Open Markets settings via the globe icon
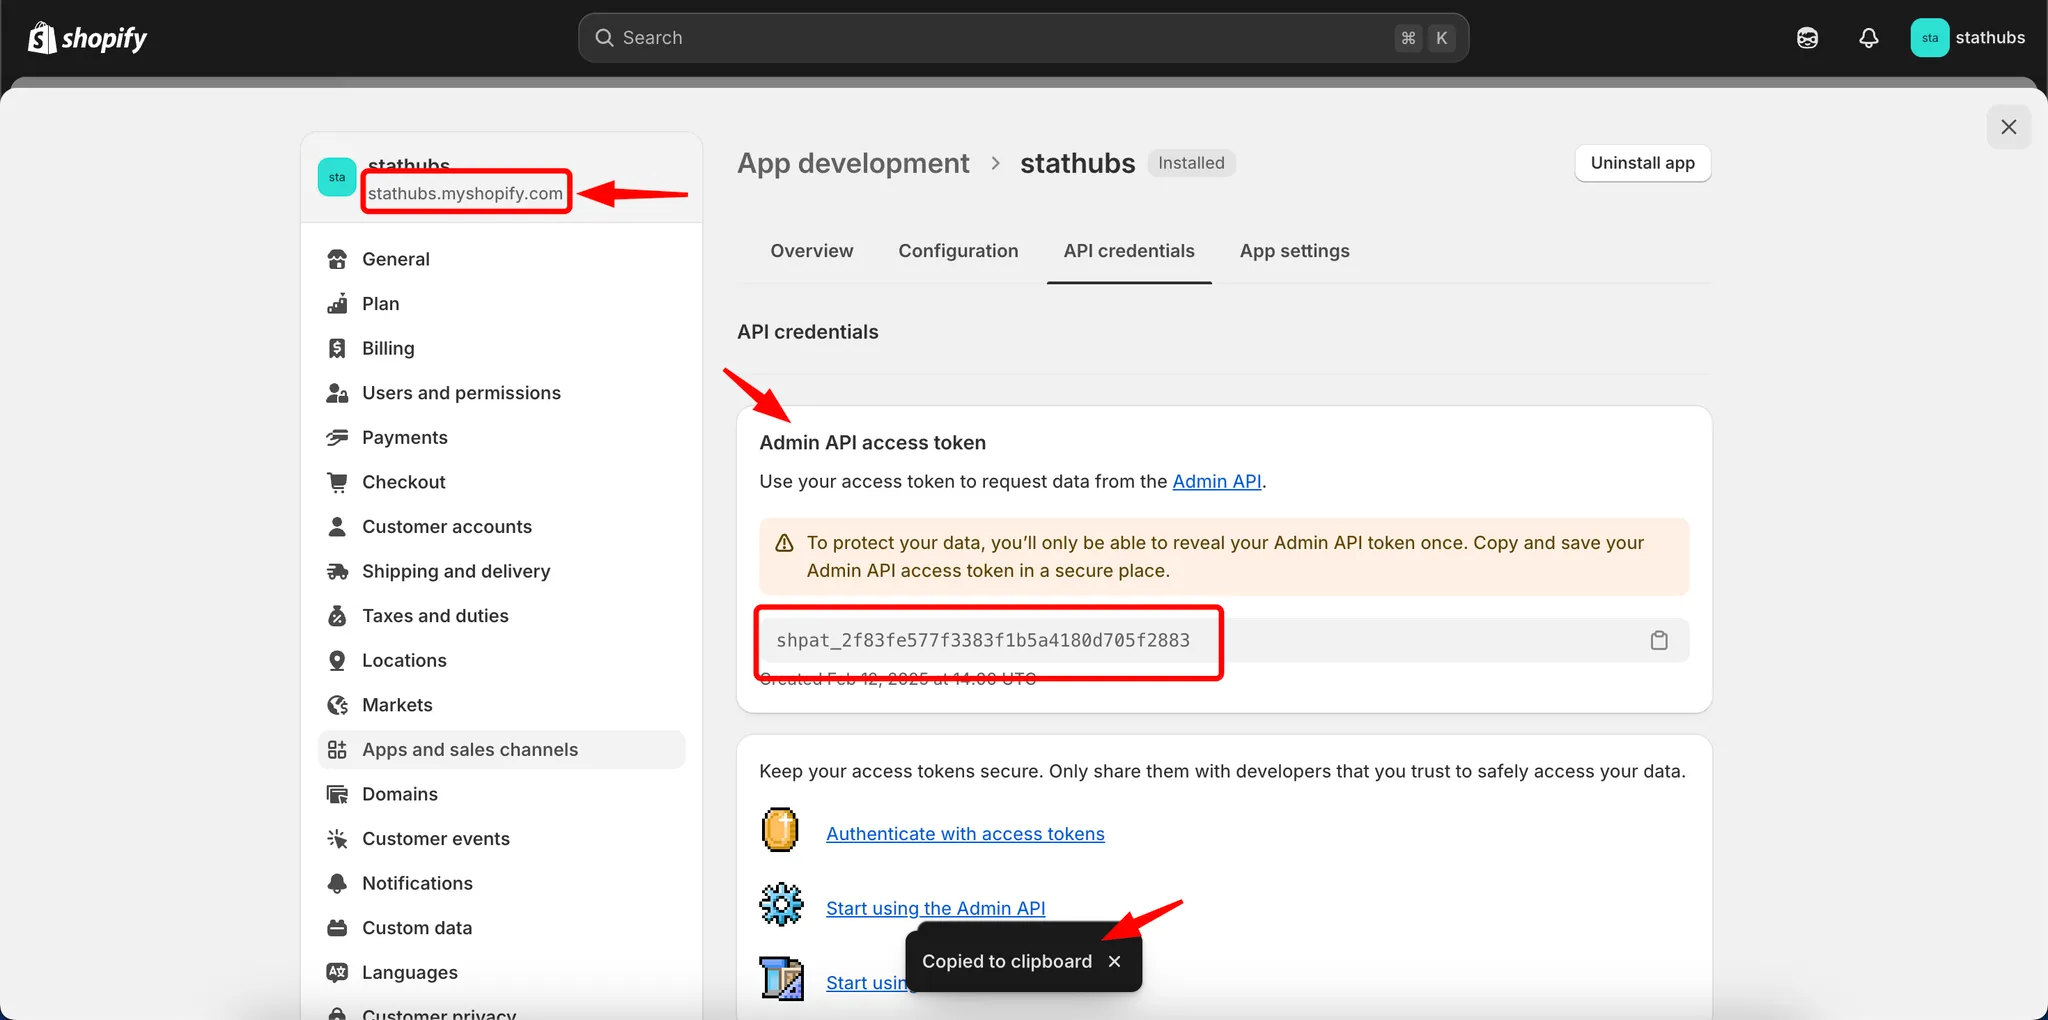Image resolution: width=2048 pixels, height=1020 pixels. tap(337, 705)
